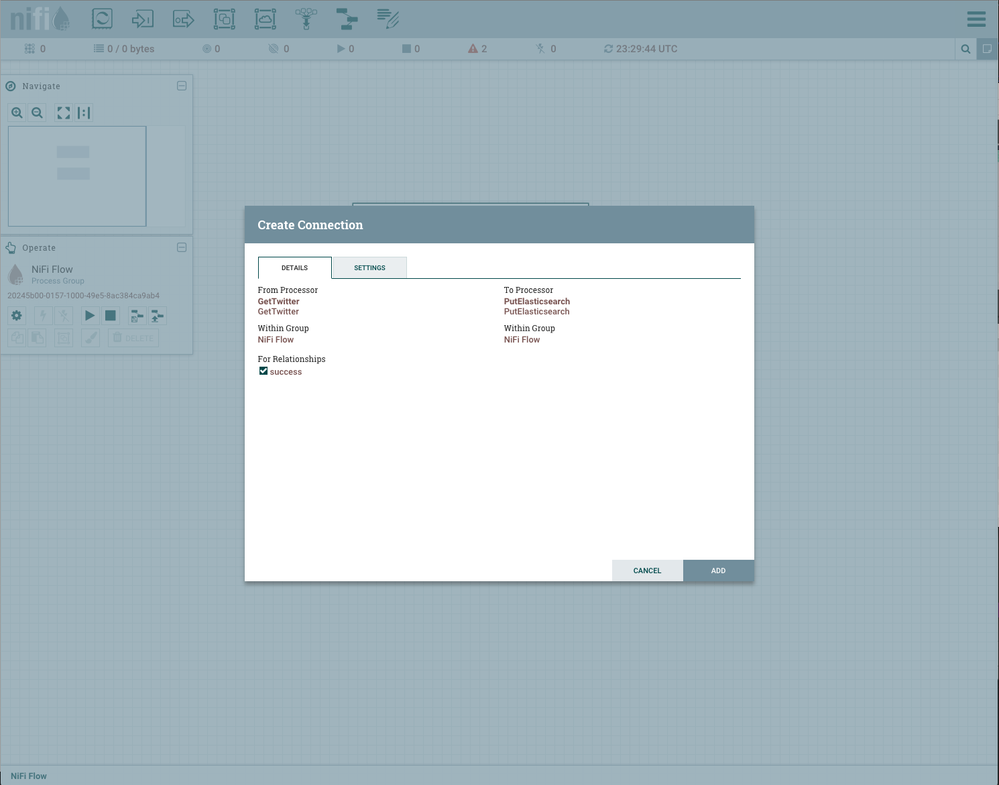Screen dimensions: 999x785
Task: Select the Details tab
Action: coord(294,268)
